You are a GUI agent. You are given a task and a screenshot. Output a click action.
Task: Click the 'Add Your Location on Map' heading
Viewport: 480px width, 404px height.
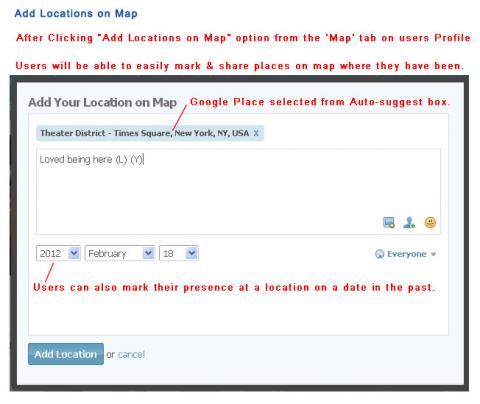pyautogui.click(x=102, y=102)
